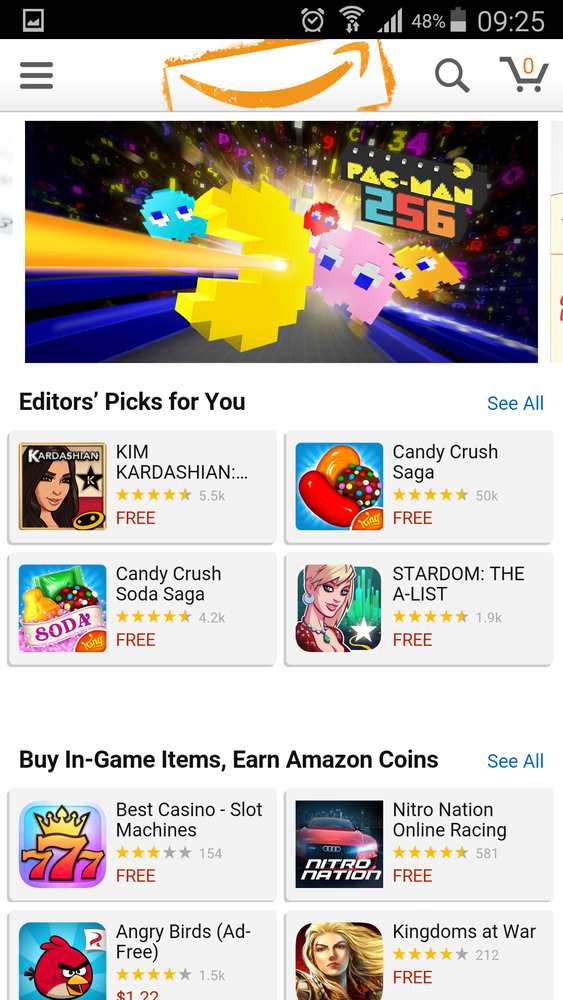563x1000 pixels.
Task: Tap the Amazon smile logo
Action: point(279,76)
